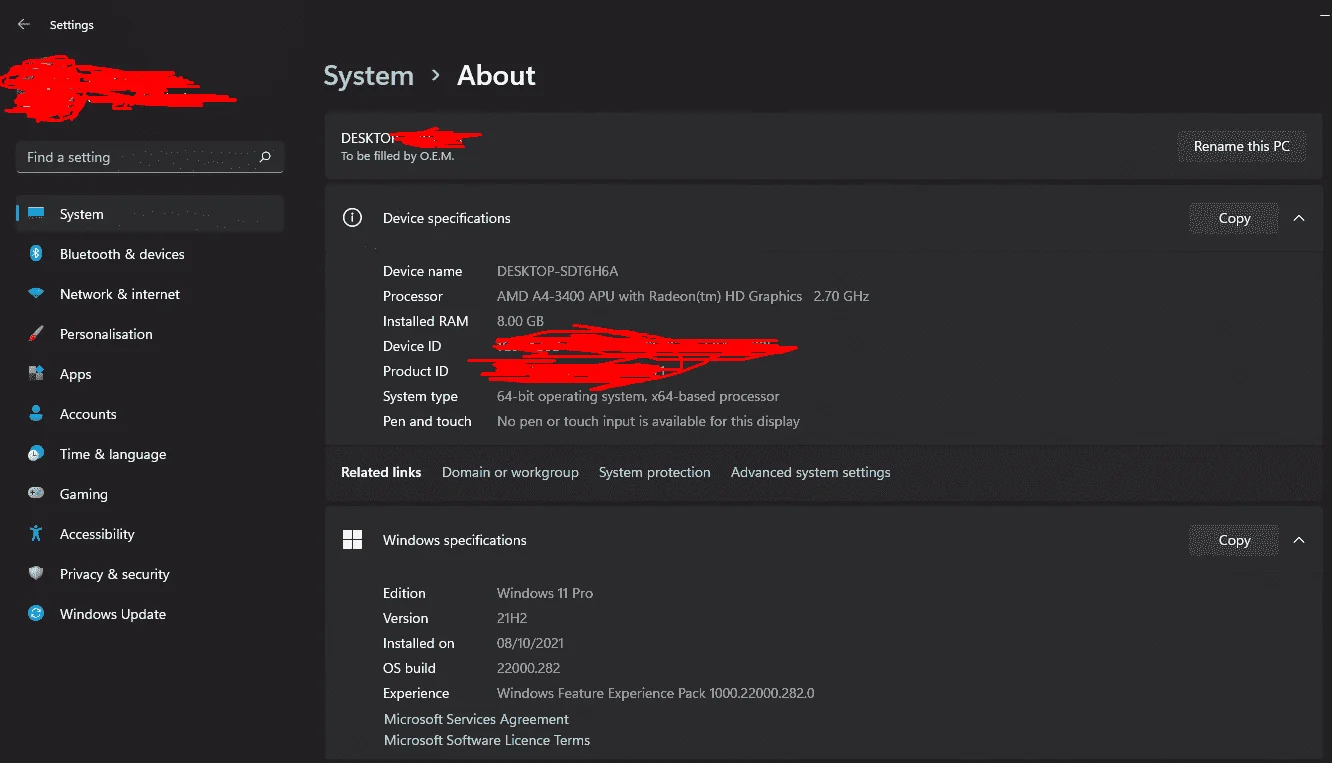Click the Personalisation paintbrush icon
This screenshot has width=1332, height=763.
36,334
